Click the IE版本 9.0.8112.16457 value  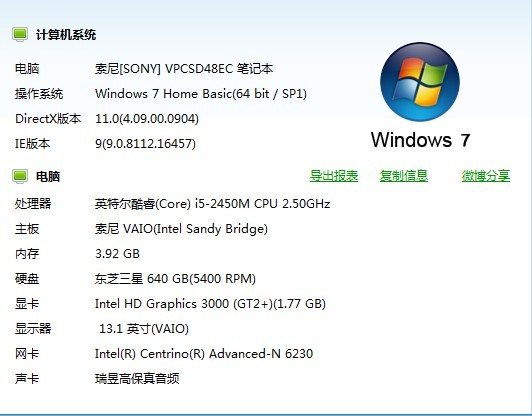tap(146, 144)
